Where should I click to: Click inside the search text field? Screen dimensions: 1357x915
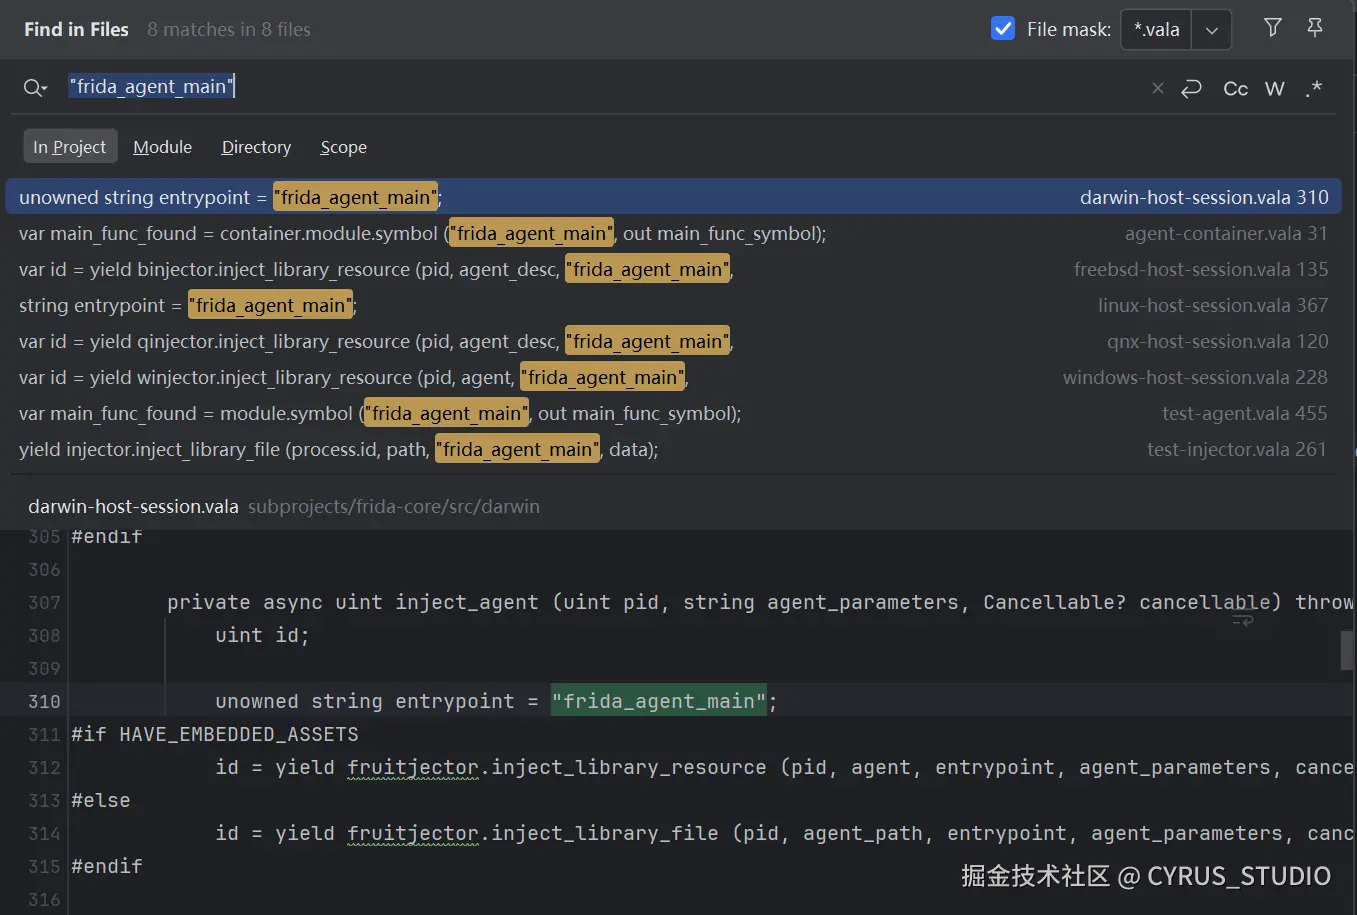600,87
